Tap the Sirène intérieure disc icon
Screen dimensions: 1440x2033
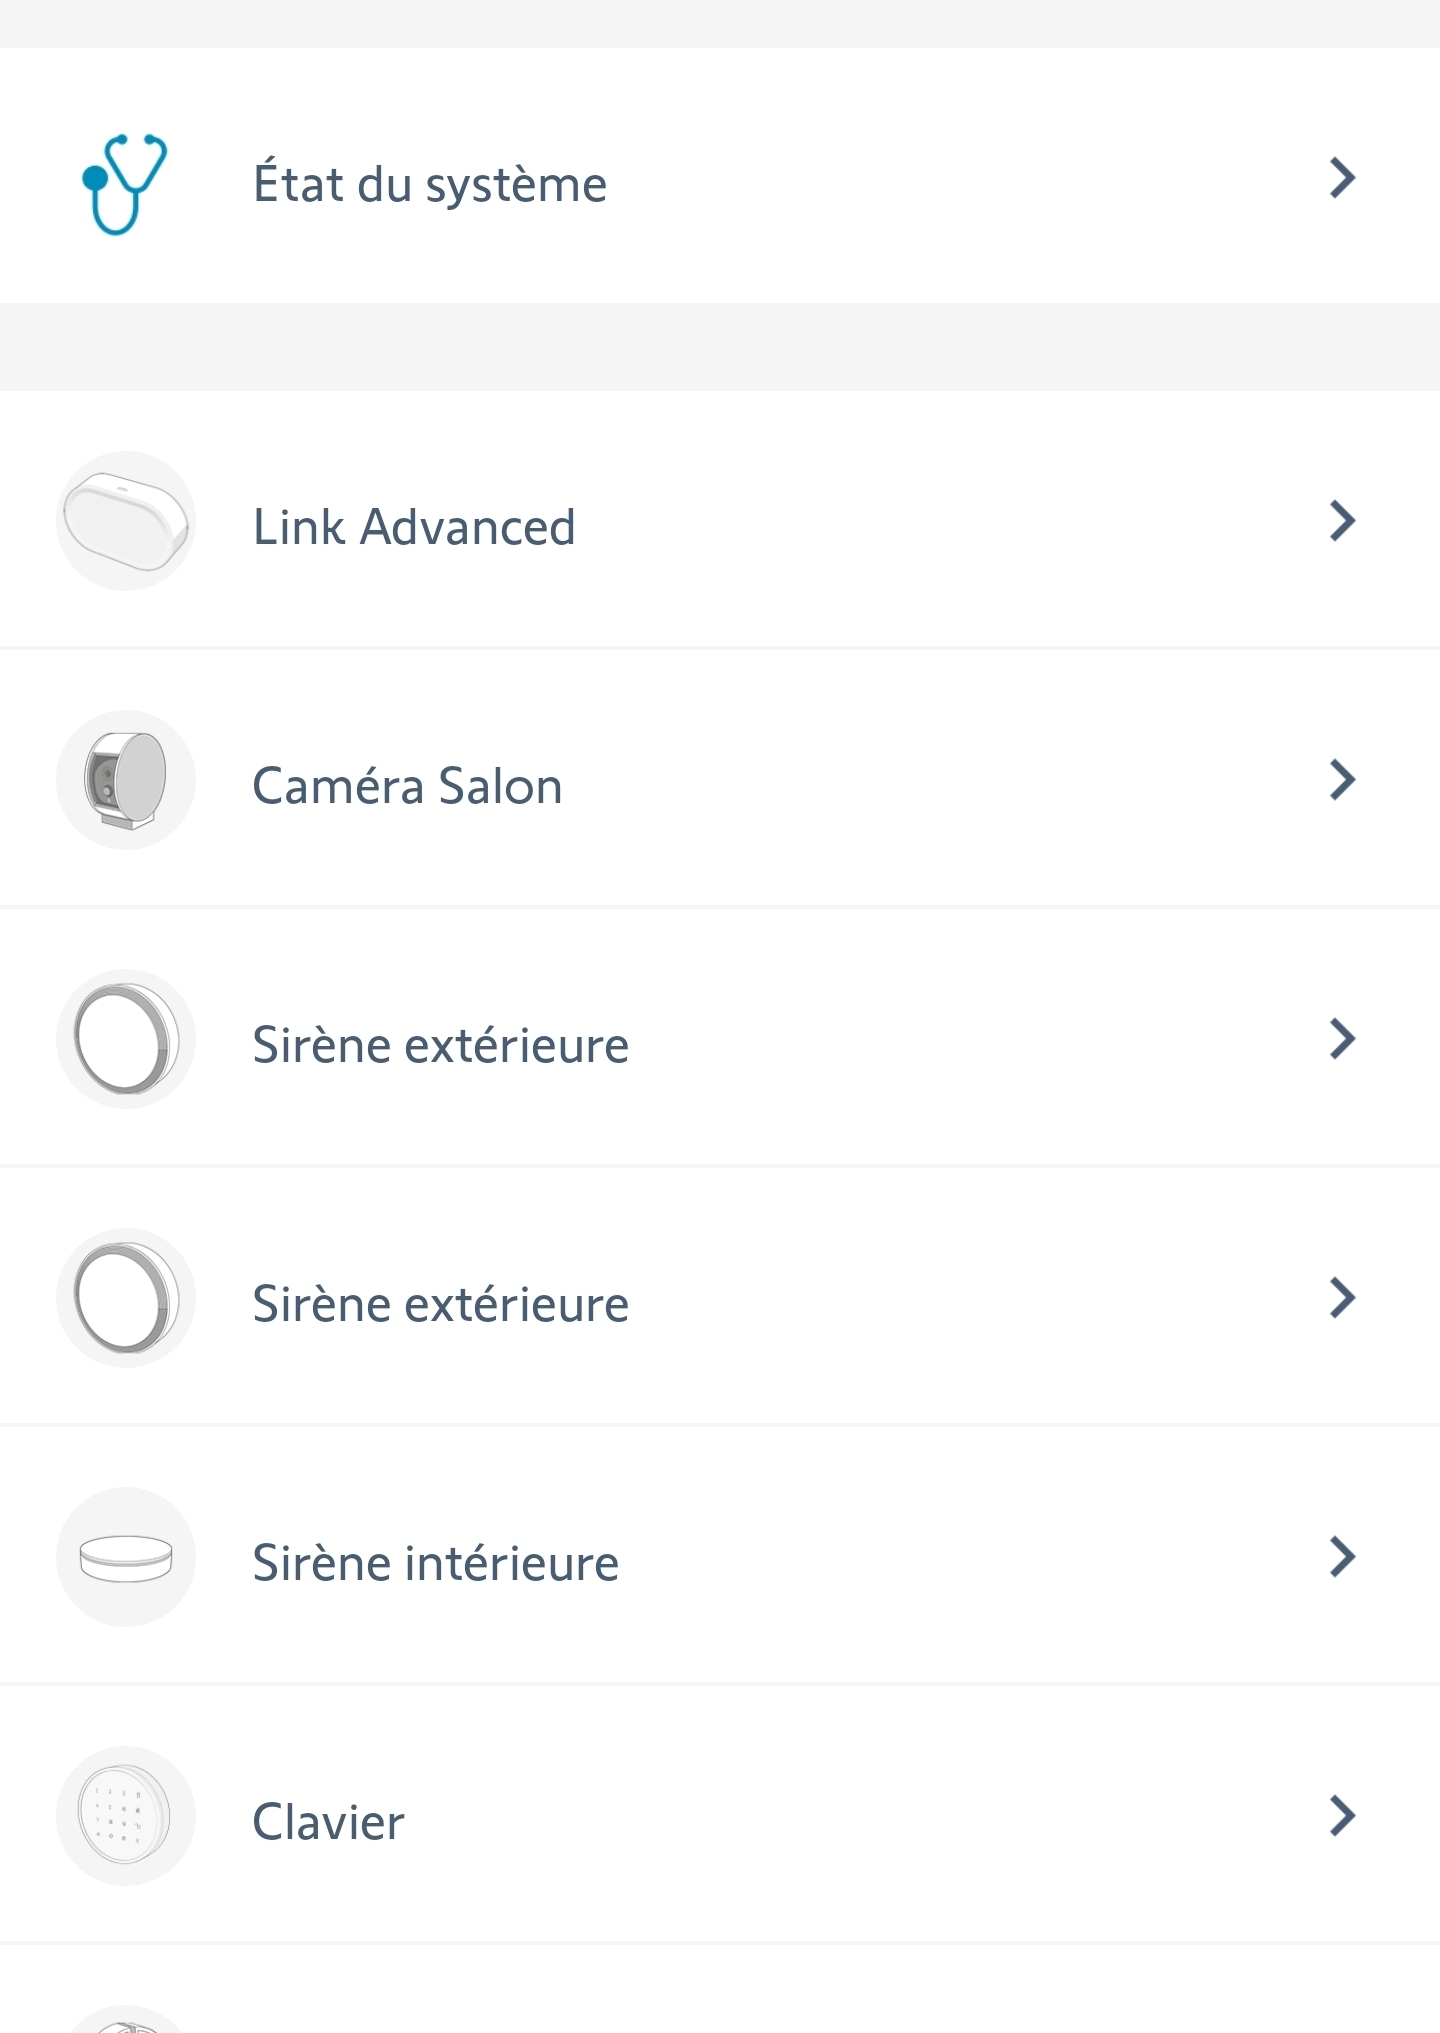click(x=125, y=1557)
